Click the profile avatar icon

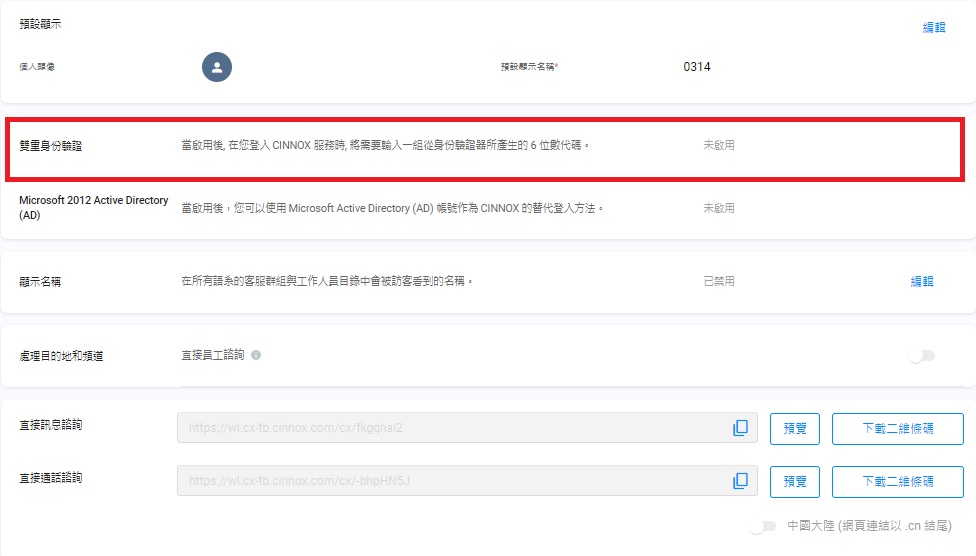pos(217,67)
